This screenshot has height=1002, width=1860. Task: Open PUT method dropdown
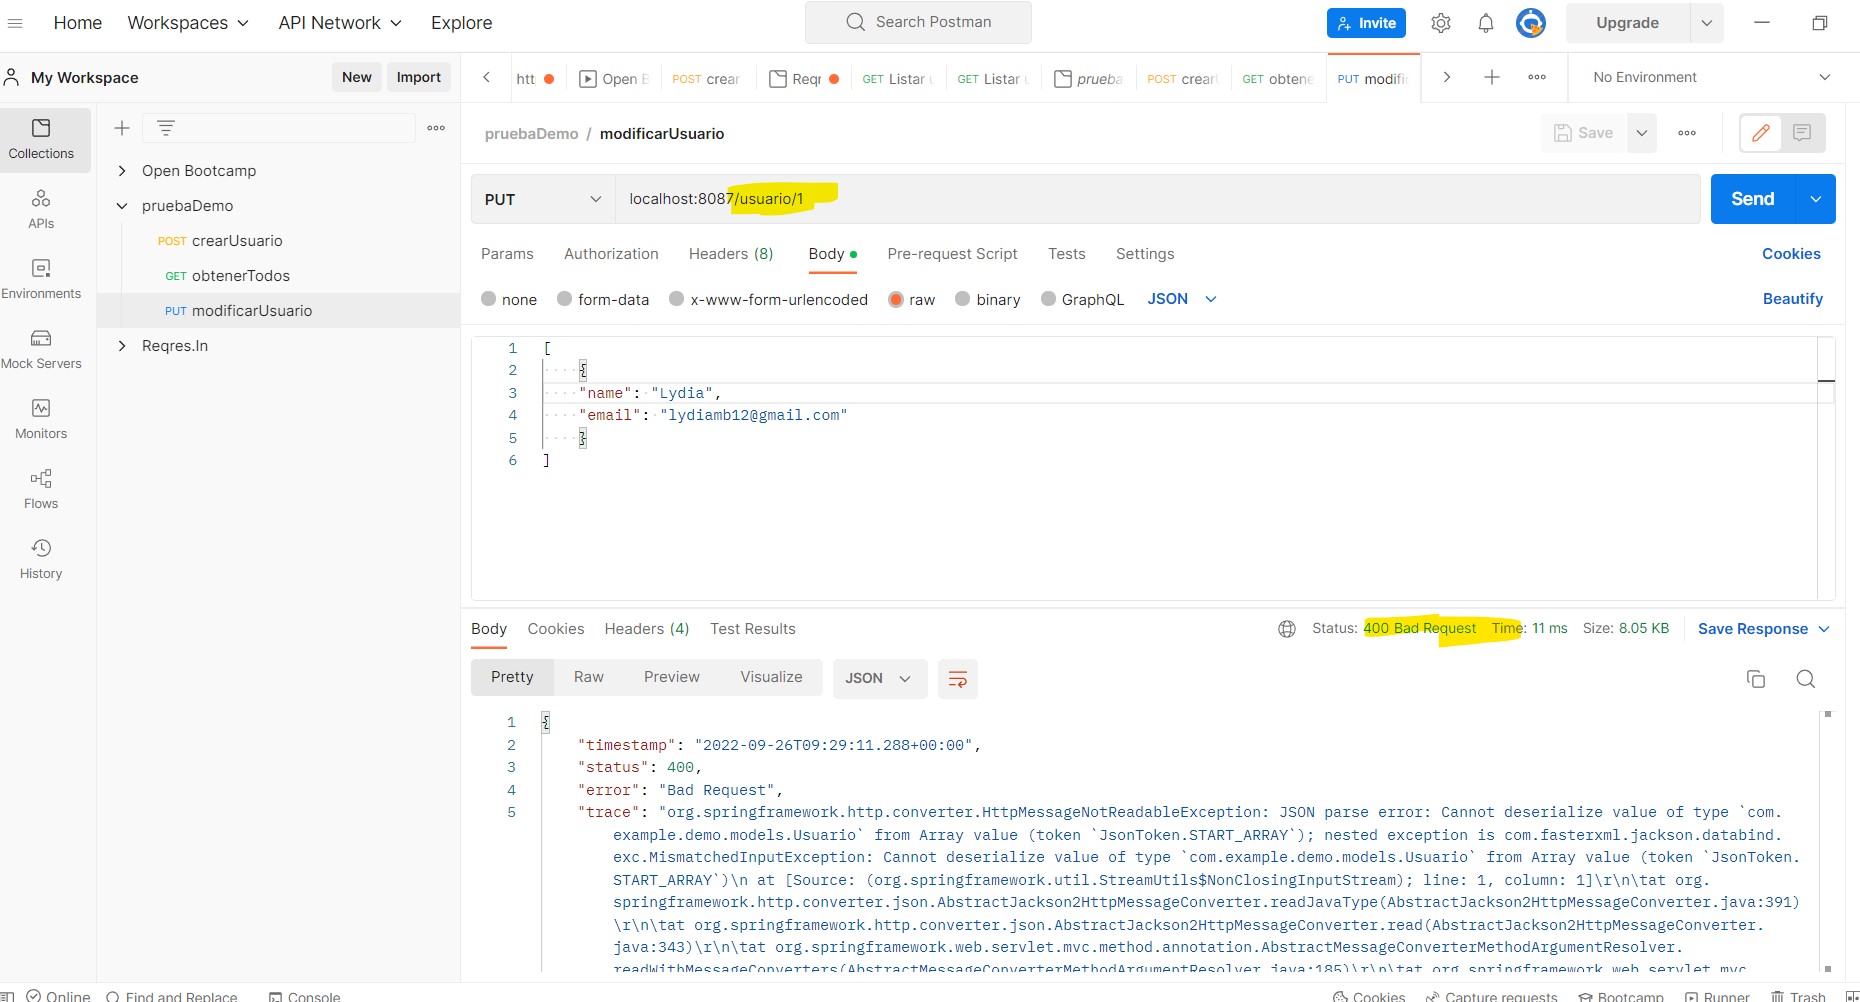click(x=543, y=199)
